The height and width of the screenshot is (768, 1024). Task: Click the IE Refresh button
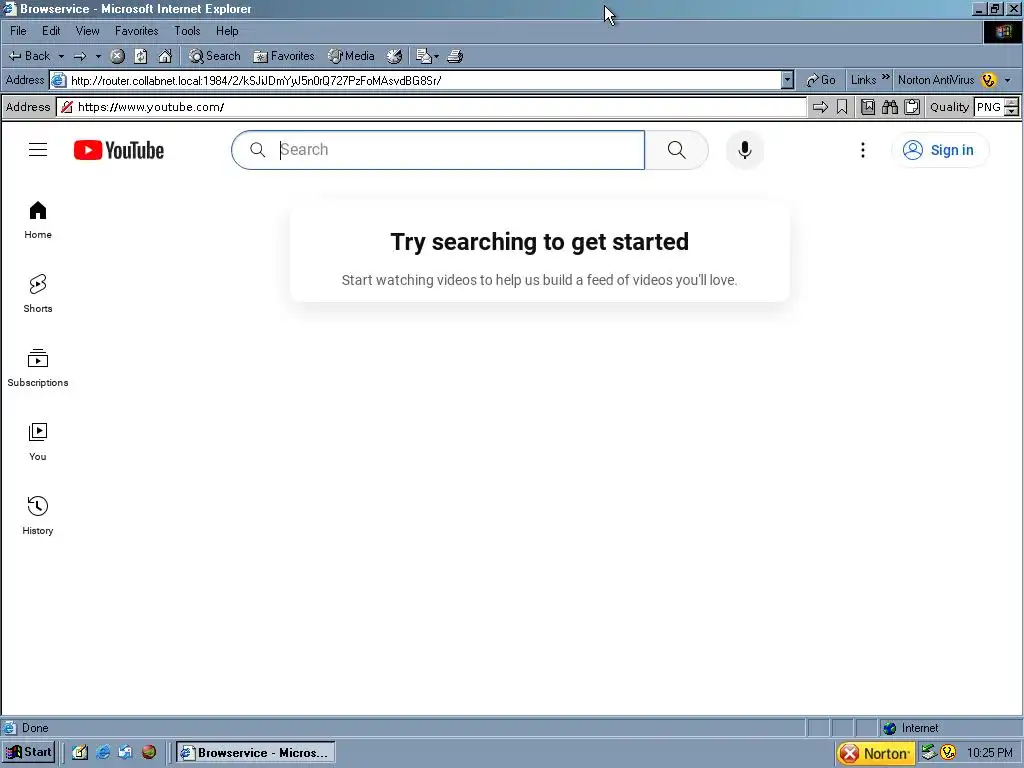141,56
